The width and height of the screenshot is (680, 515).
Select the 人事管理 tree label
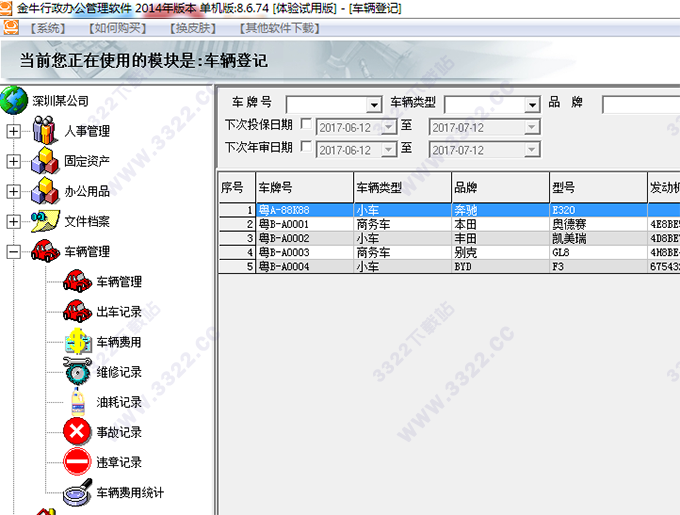(87, 131)
